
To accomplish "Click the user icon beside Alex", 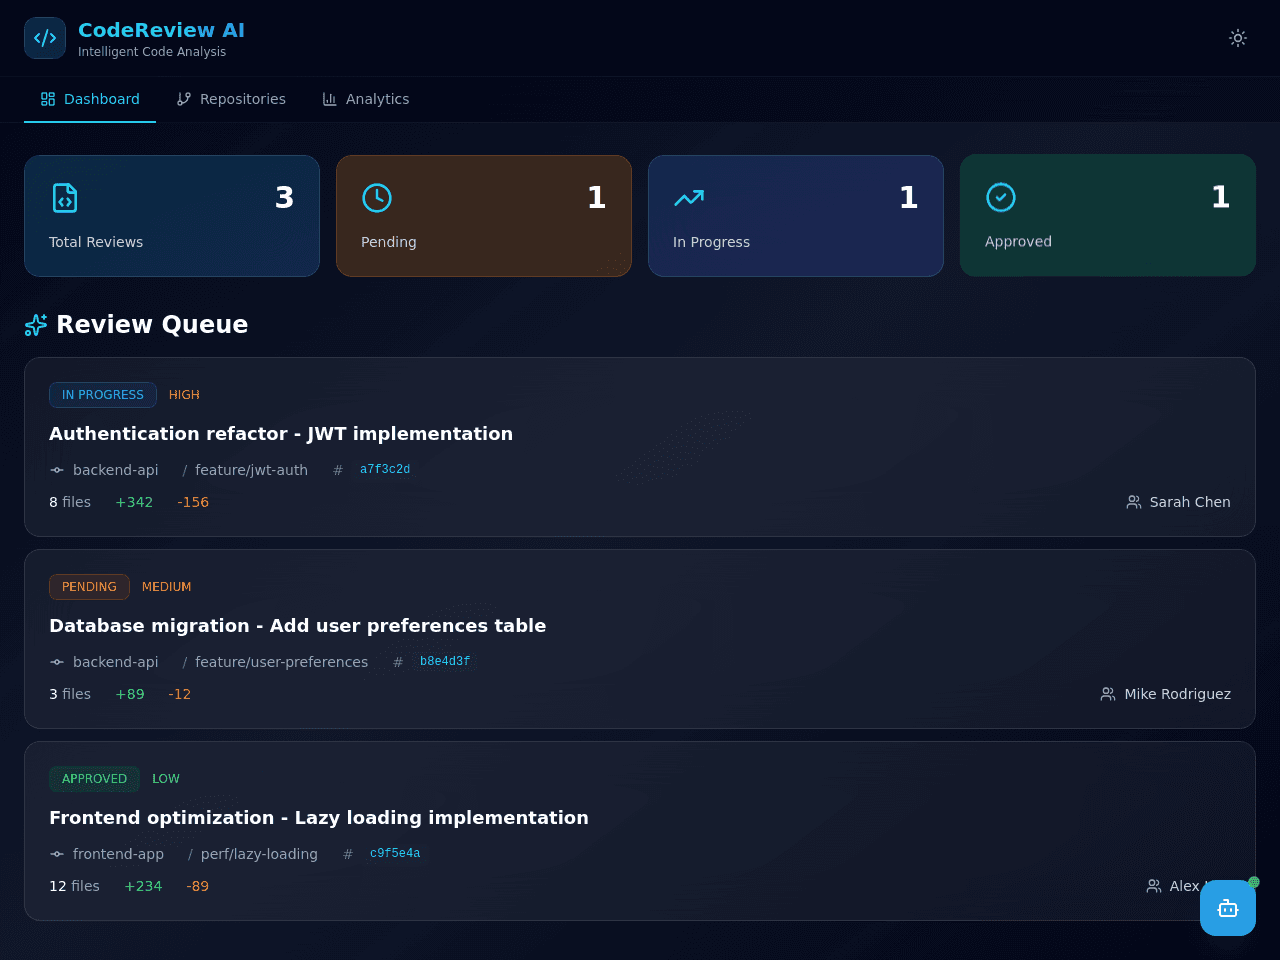I will click(x=1154, y=886).
